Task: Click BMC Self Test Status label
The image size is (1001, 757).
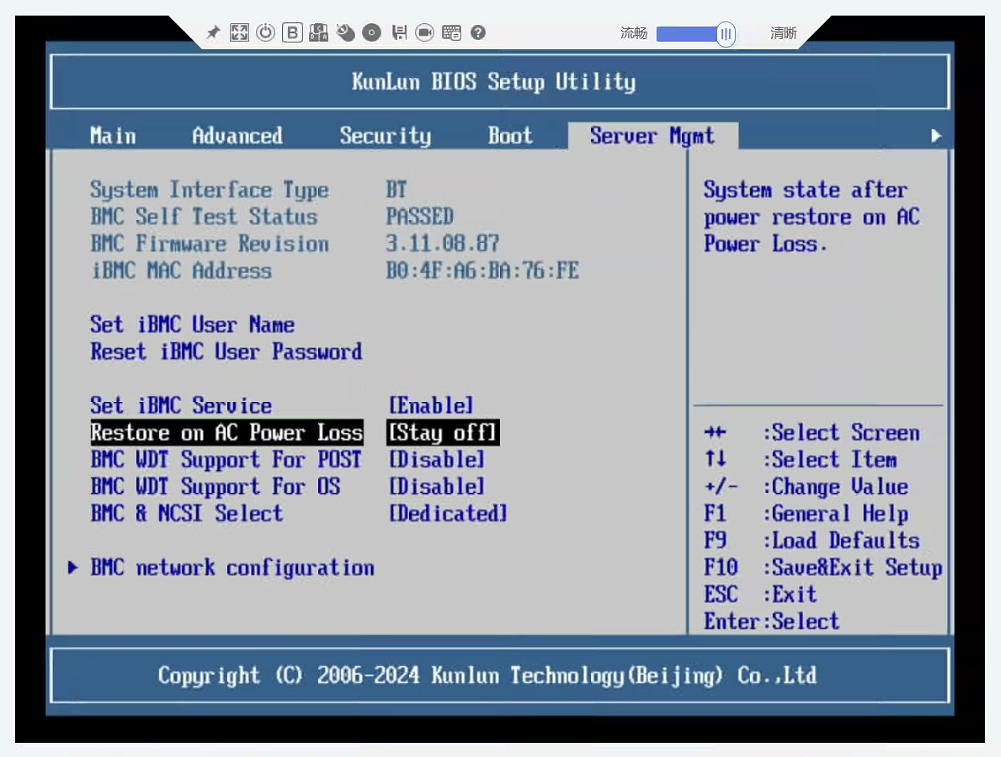Action: point(204,216)
